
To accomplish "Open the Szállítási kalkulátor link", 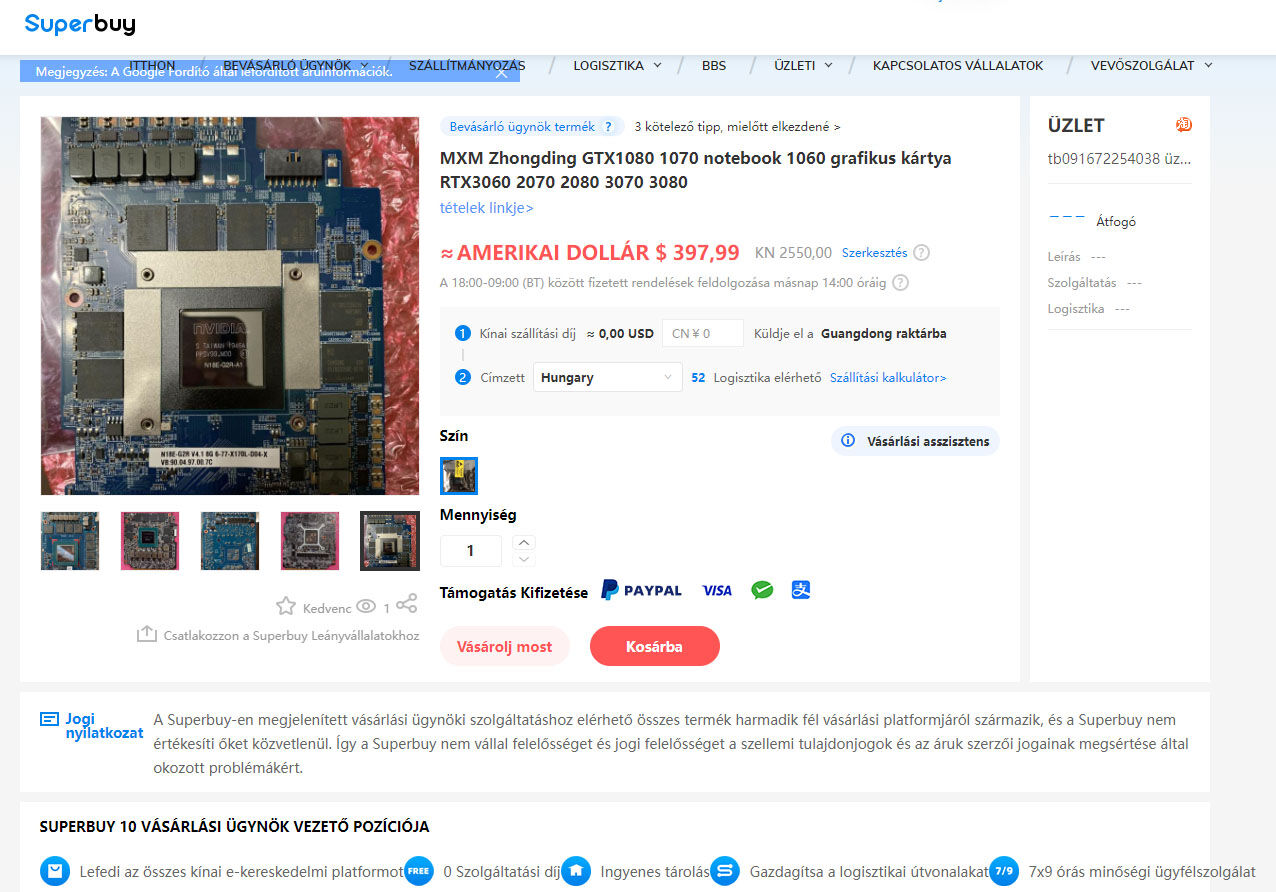I will 888,377.
